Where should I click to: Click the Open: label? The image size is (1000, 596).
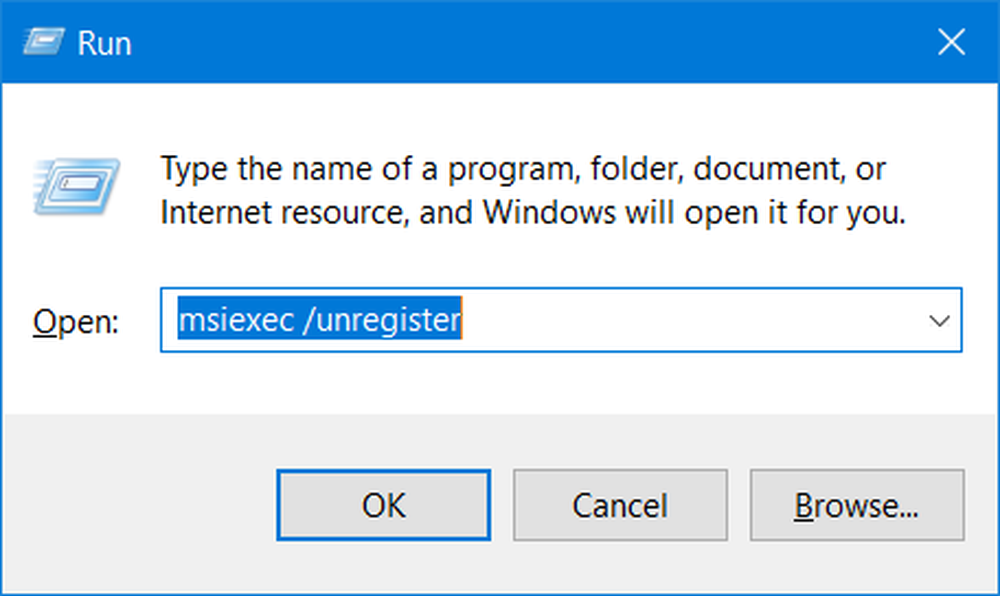point(76,321)
